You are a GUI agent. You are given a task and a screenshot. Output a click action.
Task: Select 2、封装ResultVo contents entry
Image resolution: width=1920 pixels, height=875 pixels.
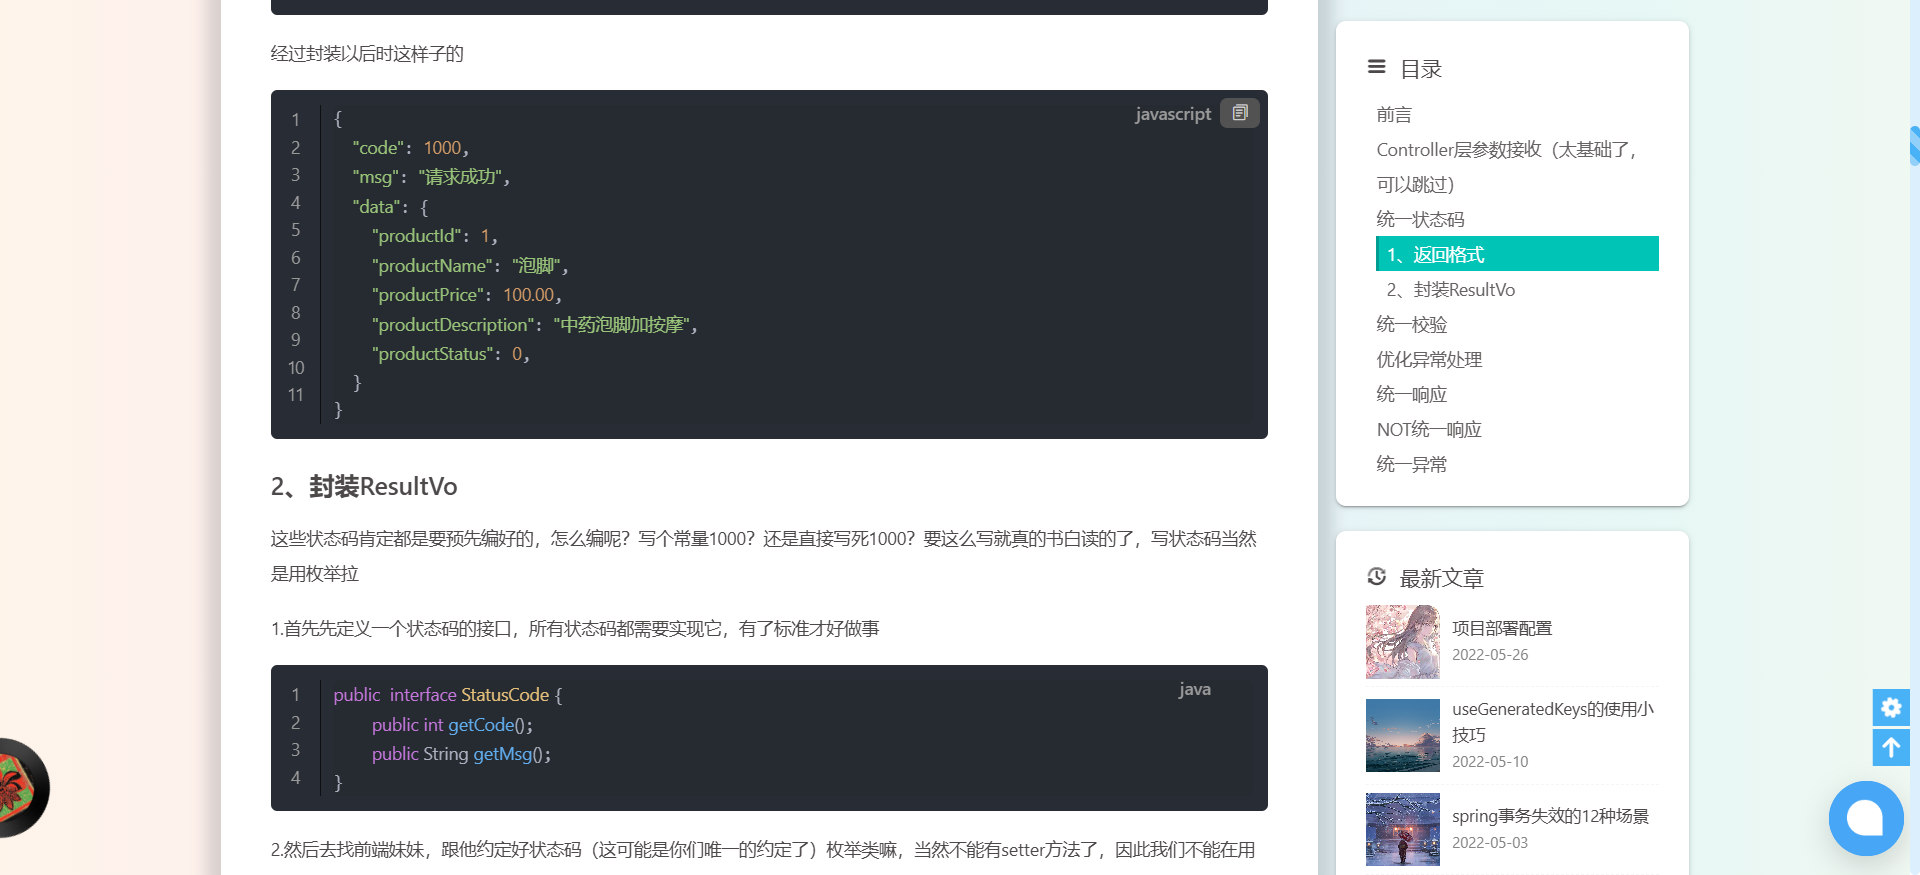pyautogui.click(x=1450, y=290)
